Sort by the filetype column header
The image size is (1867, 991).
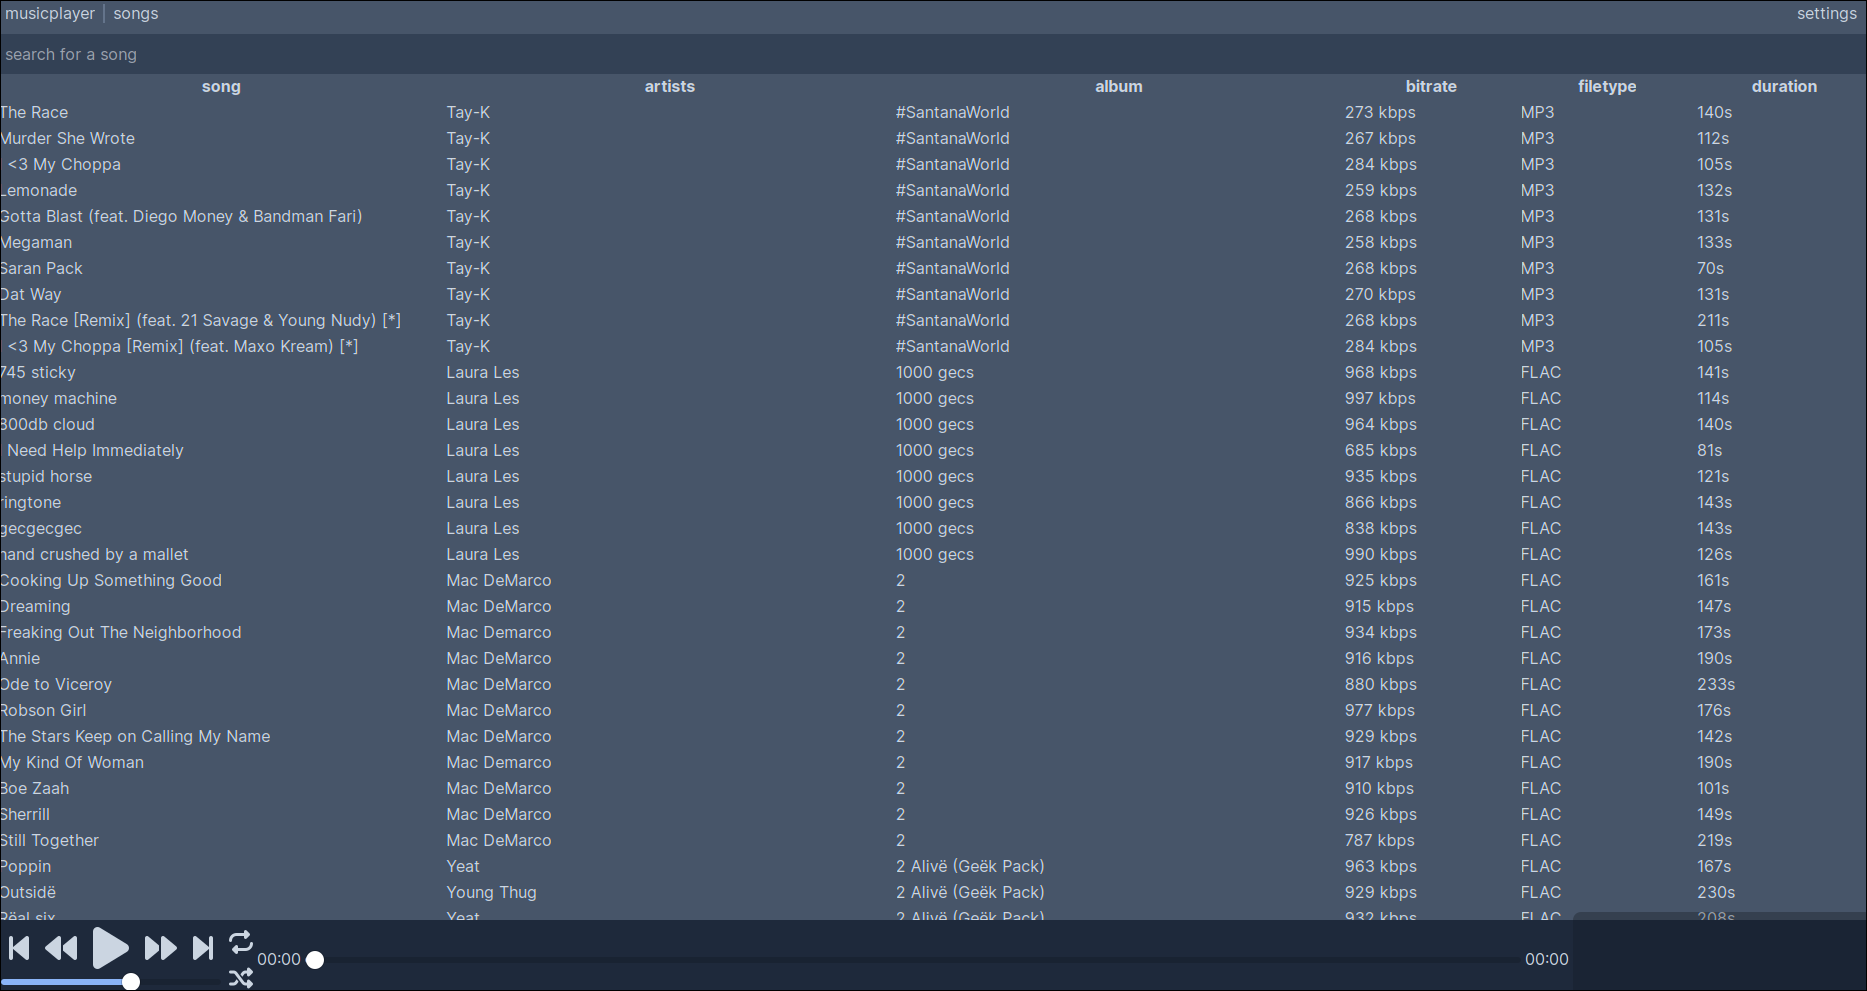(x=1607, y=87)
